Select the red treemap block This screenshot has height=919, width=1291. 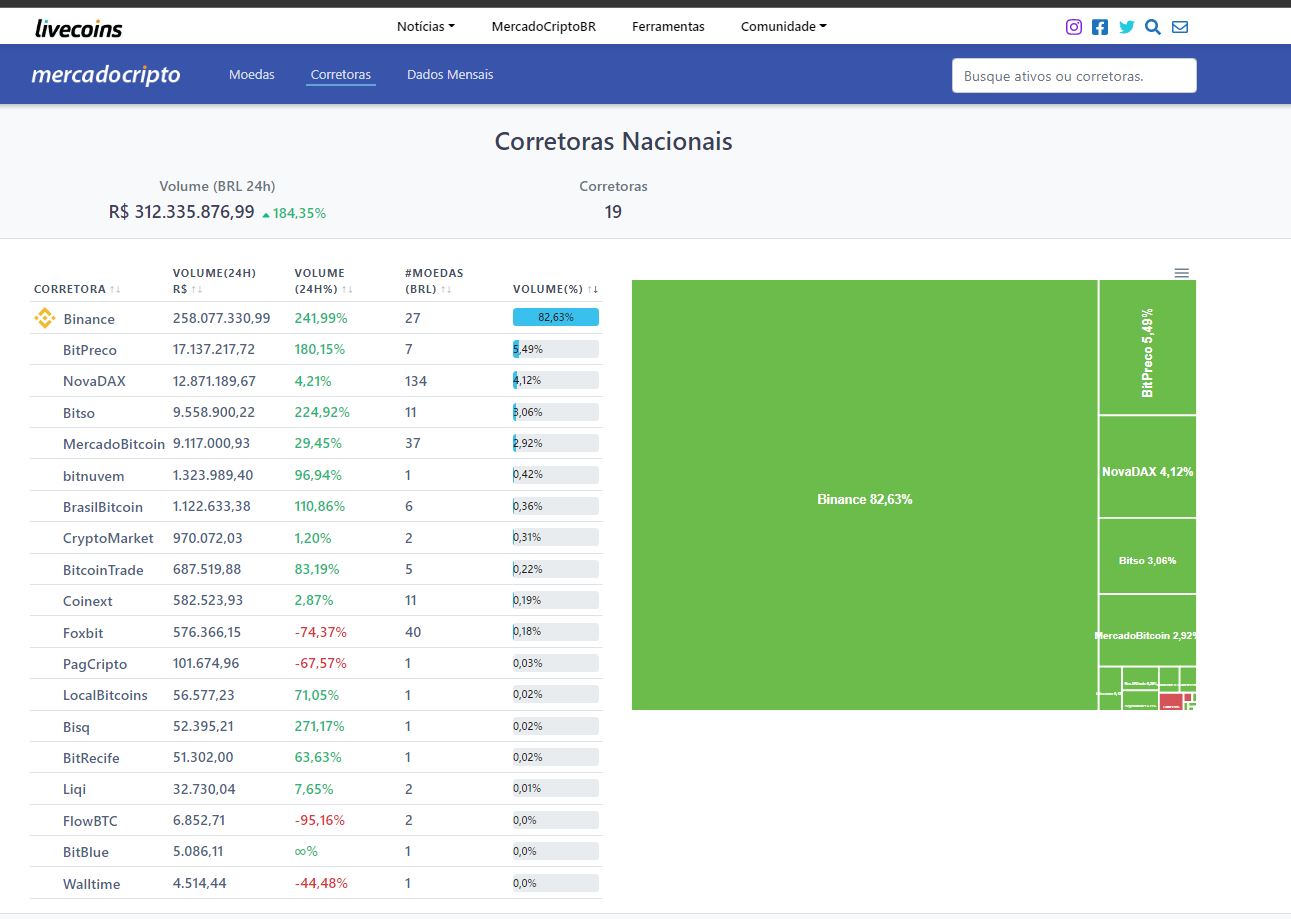(x=1171, y=702)
